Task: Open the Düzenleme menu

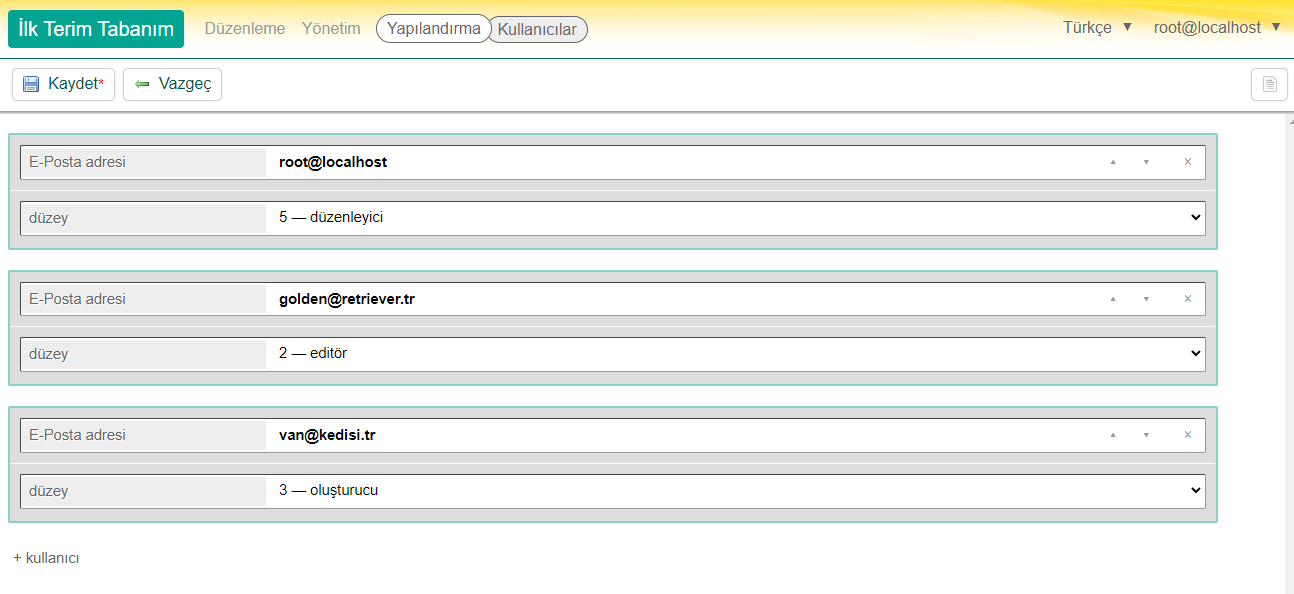Action: pyautogui.click(x=245, y=29)
